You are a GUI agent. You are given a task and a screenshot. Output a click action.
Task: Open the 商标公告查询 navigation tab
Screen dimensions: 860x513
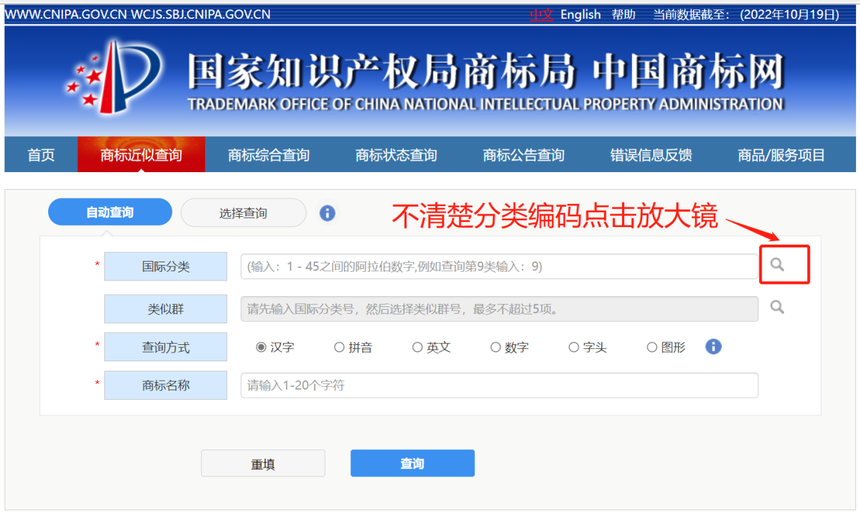point(523,155)
